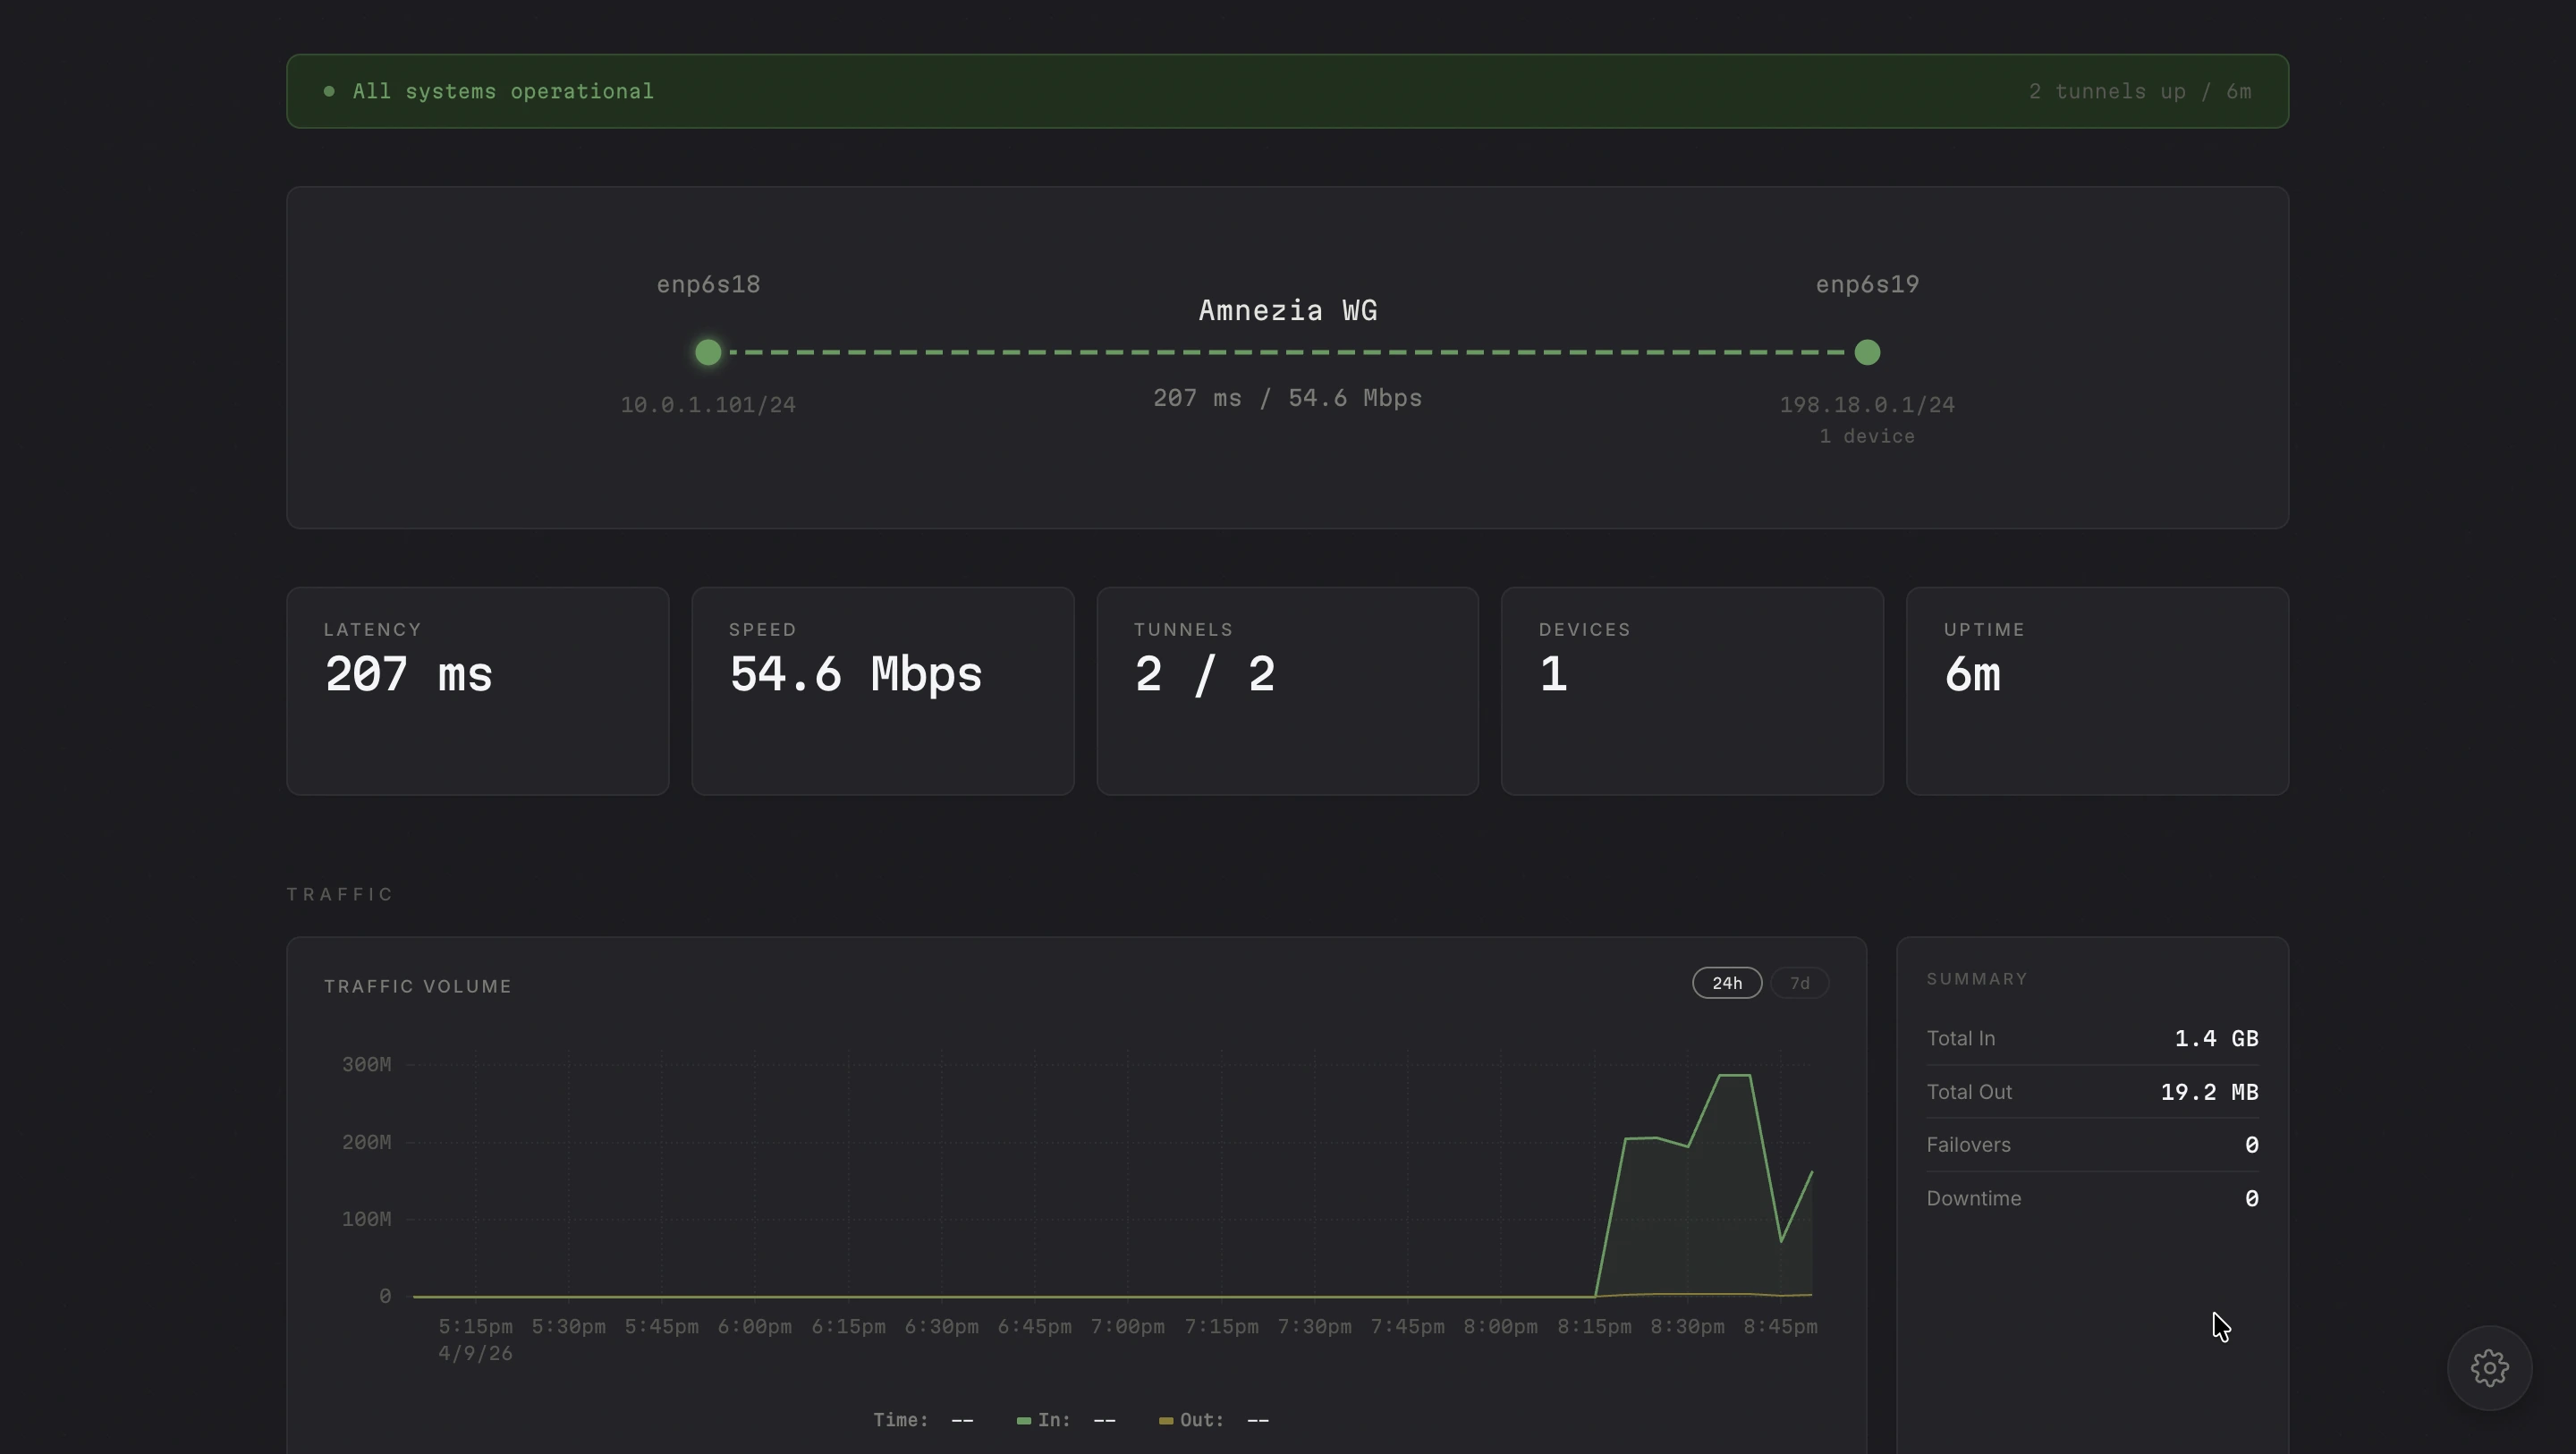Click the 7:00pm x-axis label
This screenshot has height=1454, width=2576.
click(1127, 1327)
